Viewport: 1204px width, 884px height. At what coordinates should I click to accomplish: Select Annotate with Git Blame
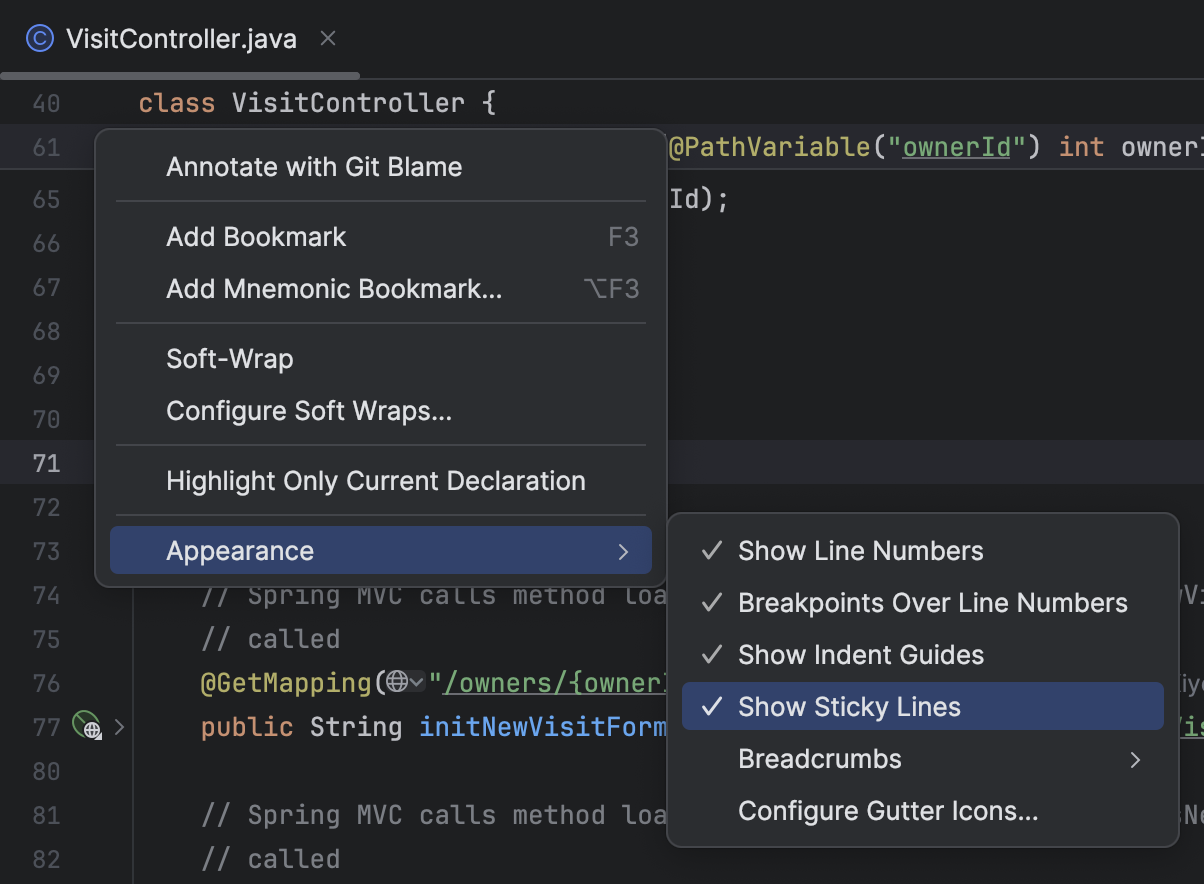[x=313, y=166]
